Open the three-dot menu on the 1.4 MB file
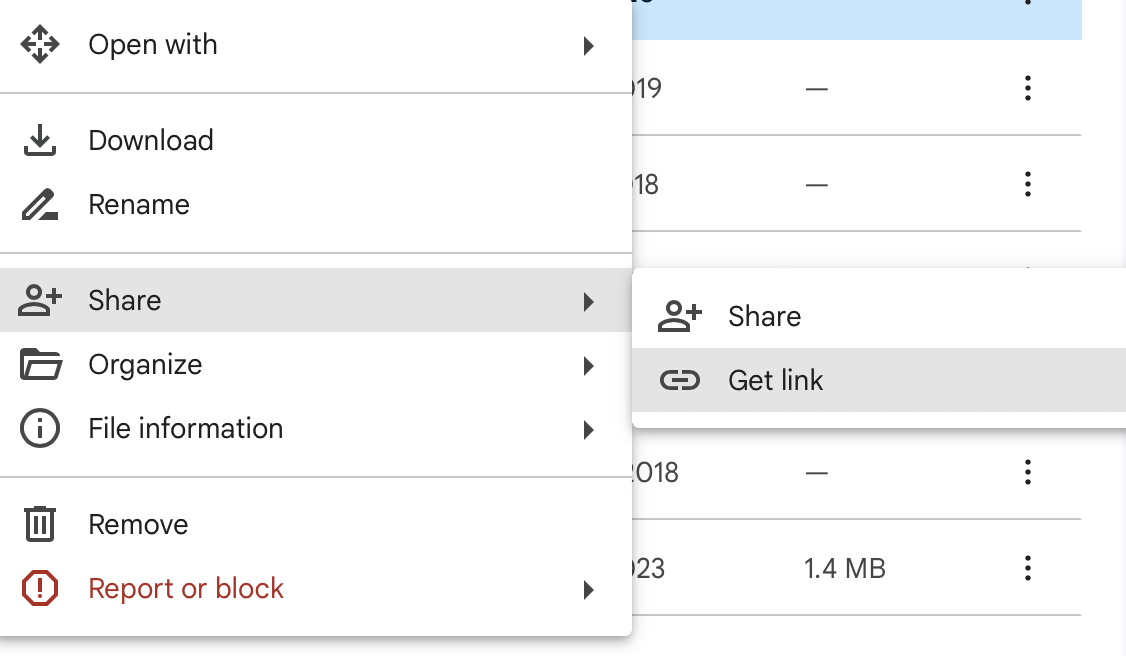The image size is (1126, 656). [1027, 568]
